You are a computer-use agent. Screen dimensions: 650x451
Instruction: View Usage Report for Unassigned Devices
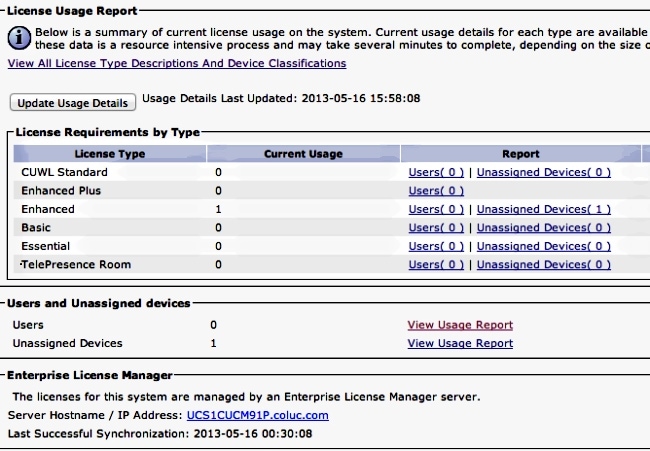[x=460, y=343]
